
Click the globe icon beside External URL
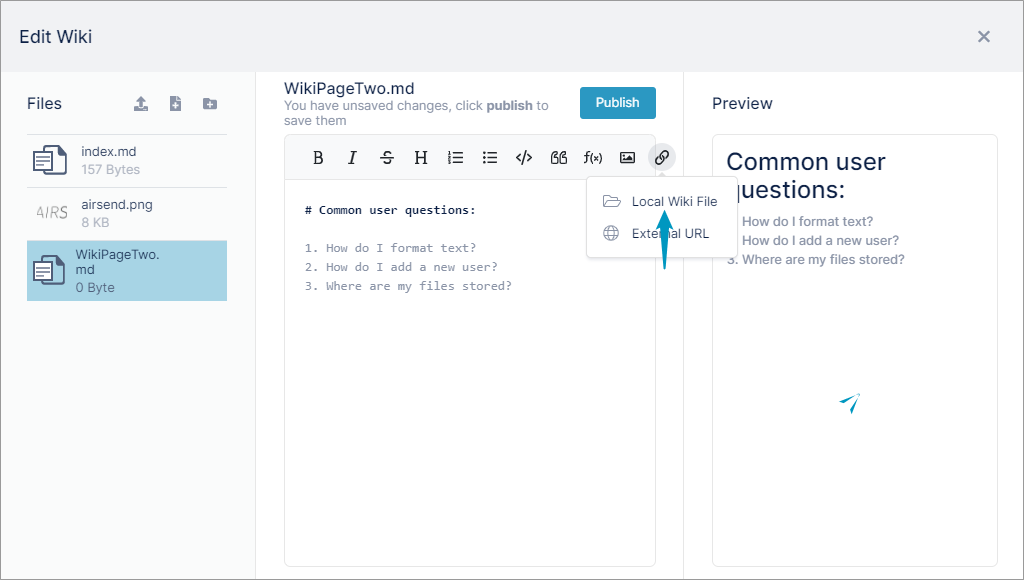tap(611, 233)
